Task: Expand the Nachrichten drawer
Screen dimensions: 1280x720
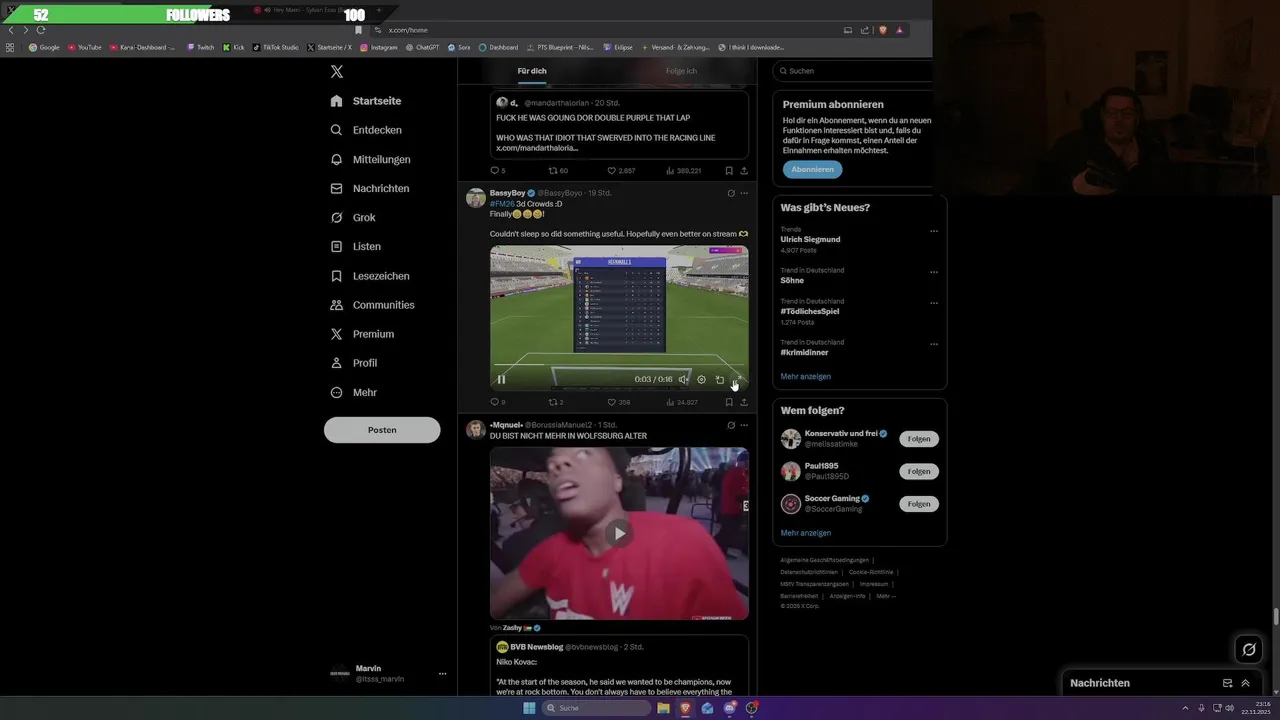Action: (1245, 683)
